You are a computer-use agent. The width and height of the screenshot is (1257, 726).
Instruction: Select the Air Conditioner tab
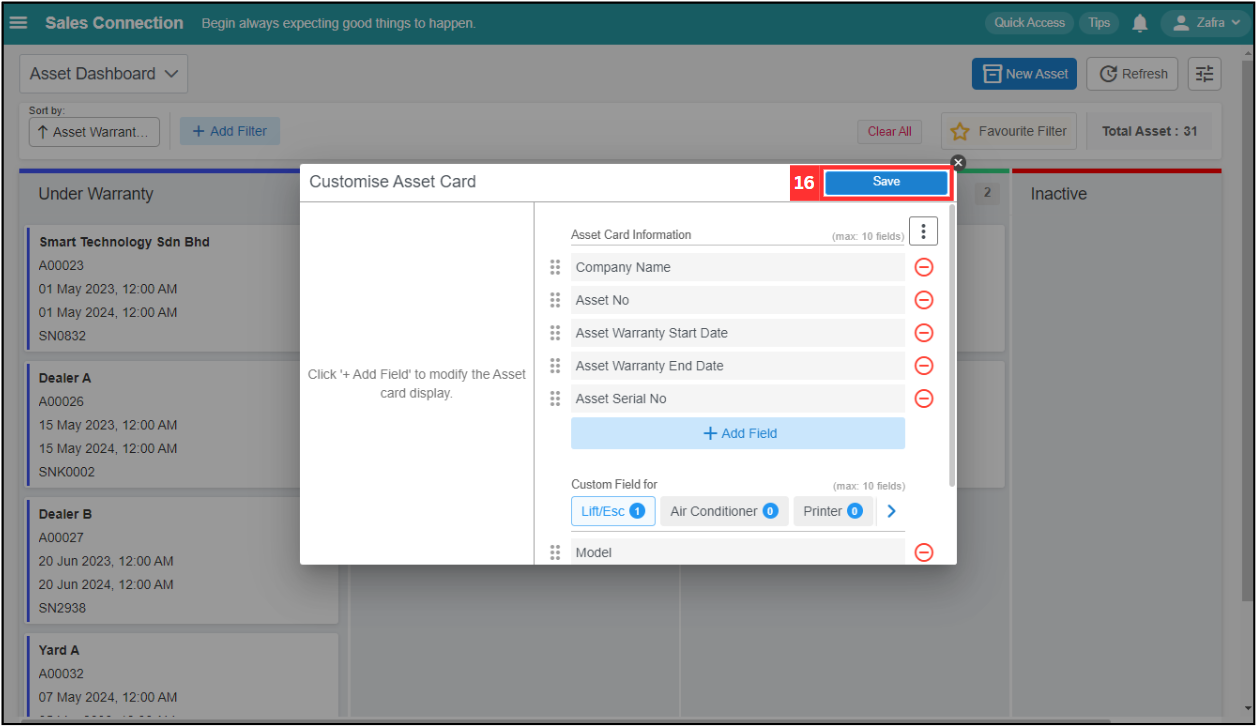(724, 511)
